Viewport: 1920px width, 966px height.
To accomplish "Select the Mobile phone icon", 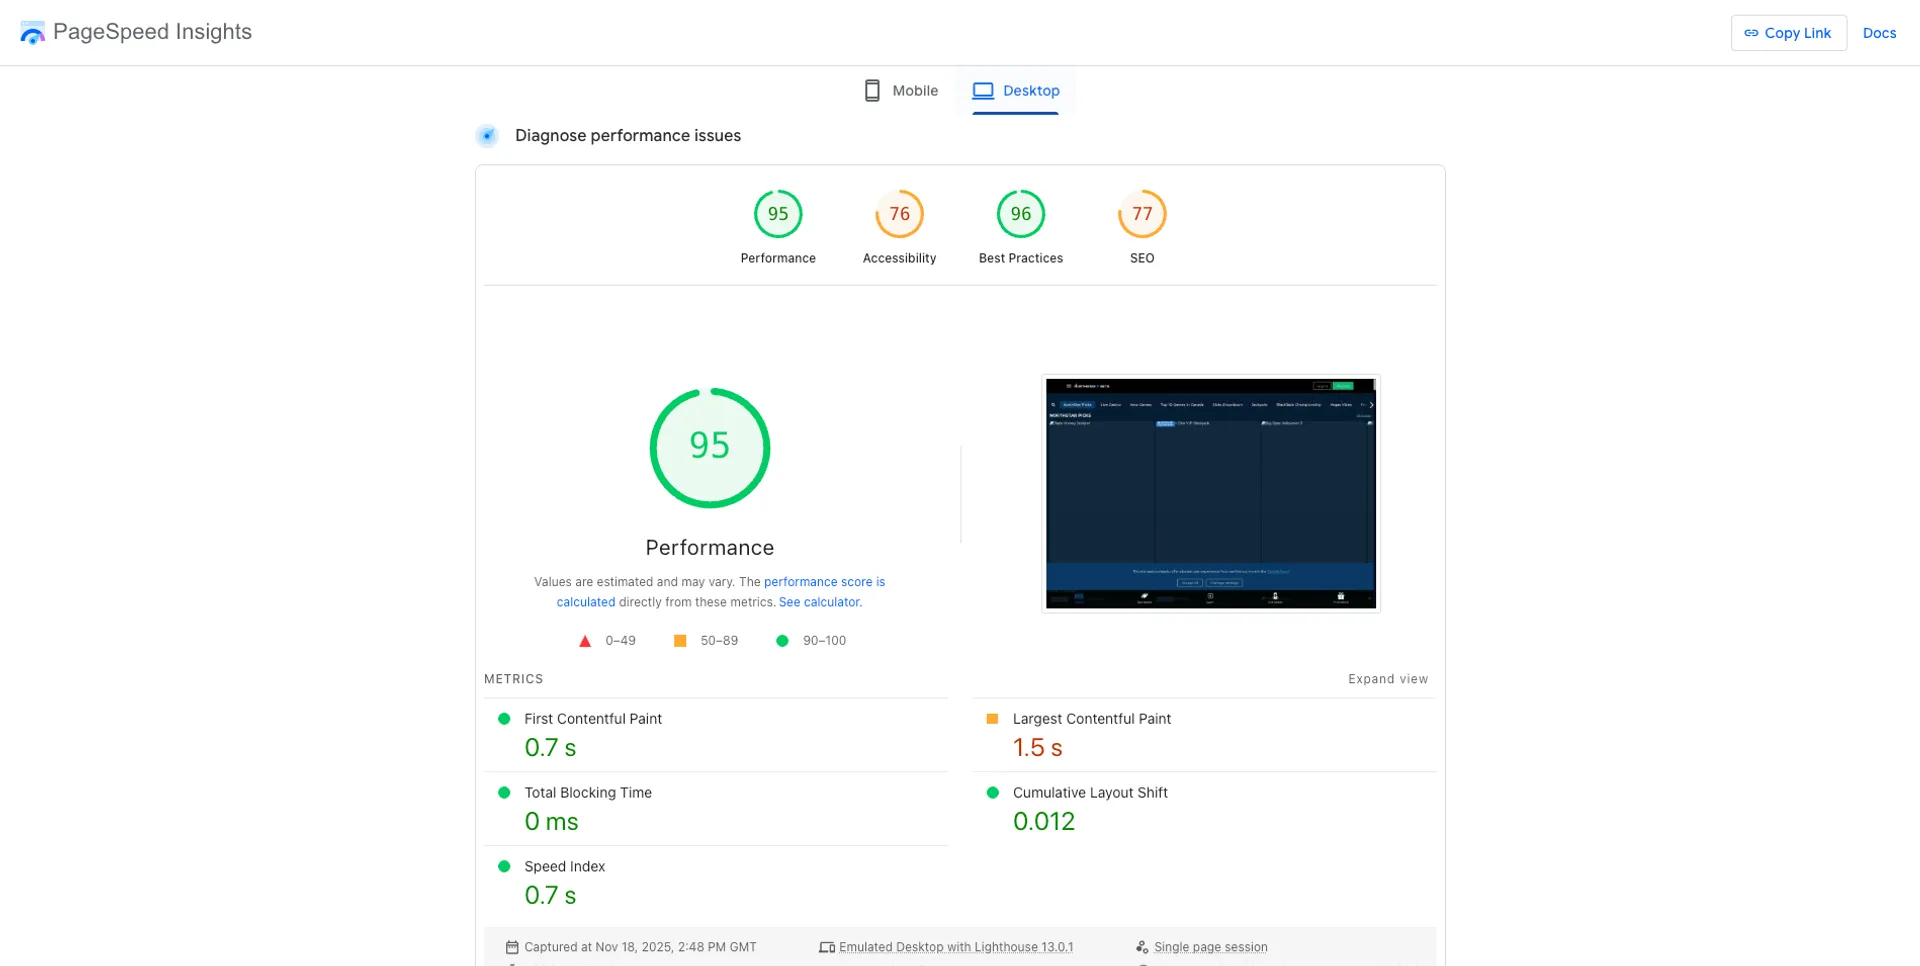I will [871, 90].
